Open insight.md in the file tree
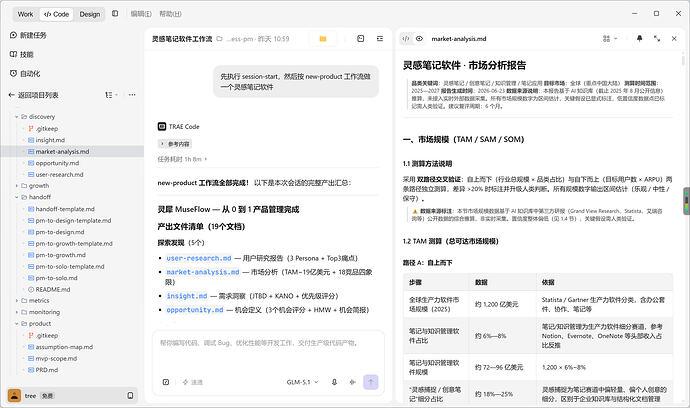 pyautogui.click(x=50, y=140)
